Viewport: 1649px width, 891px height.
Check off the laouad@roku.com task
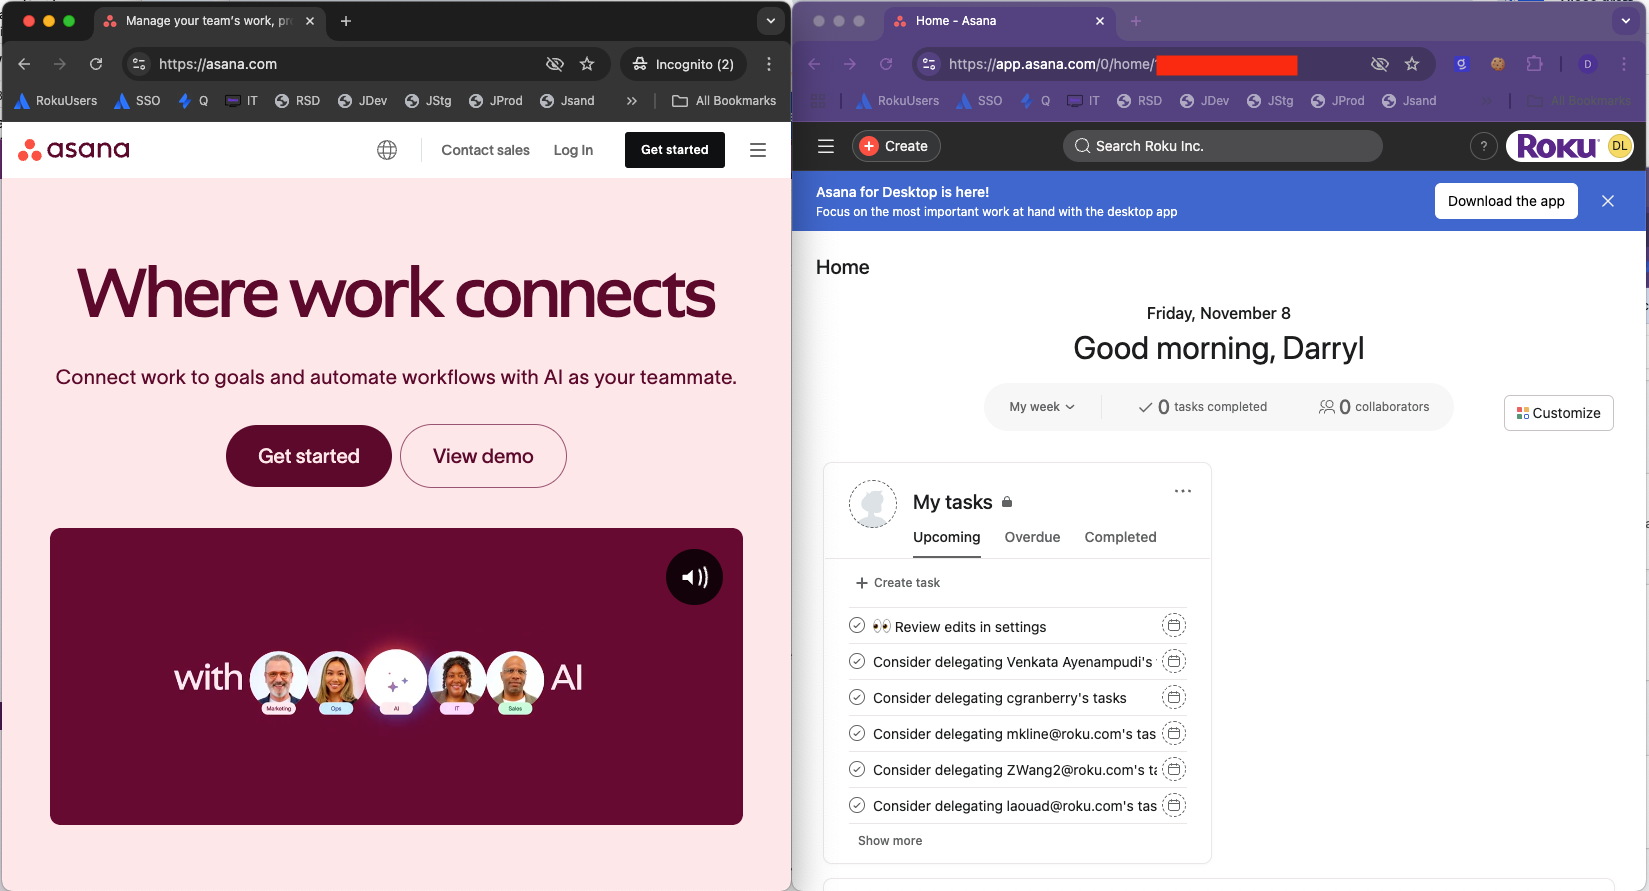(x=857, y=805)
